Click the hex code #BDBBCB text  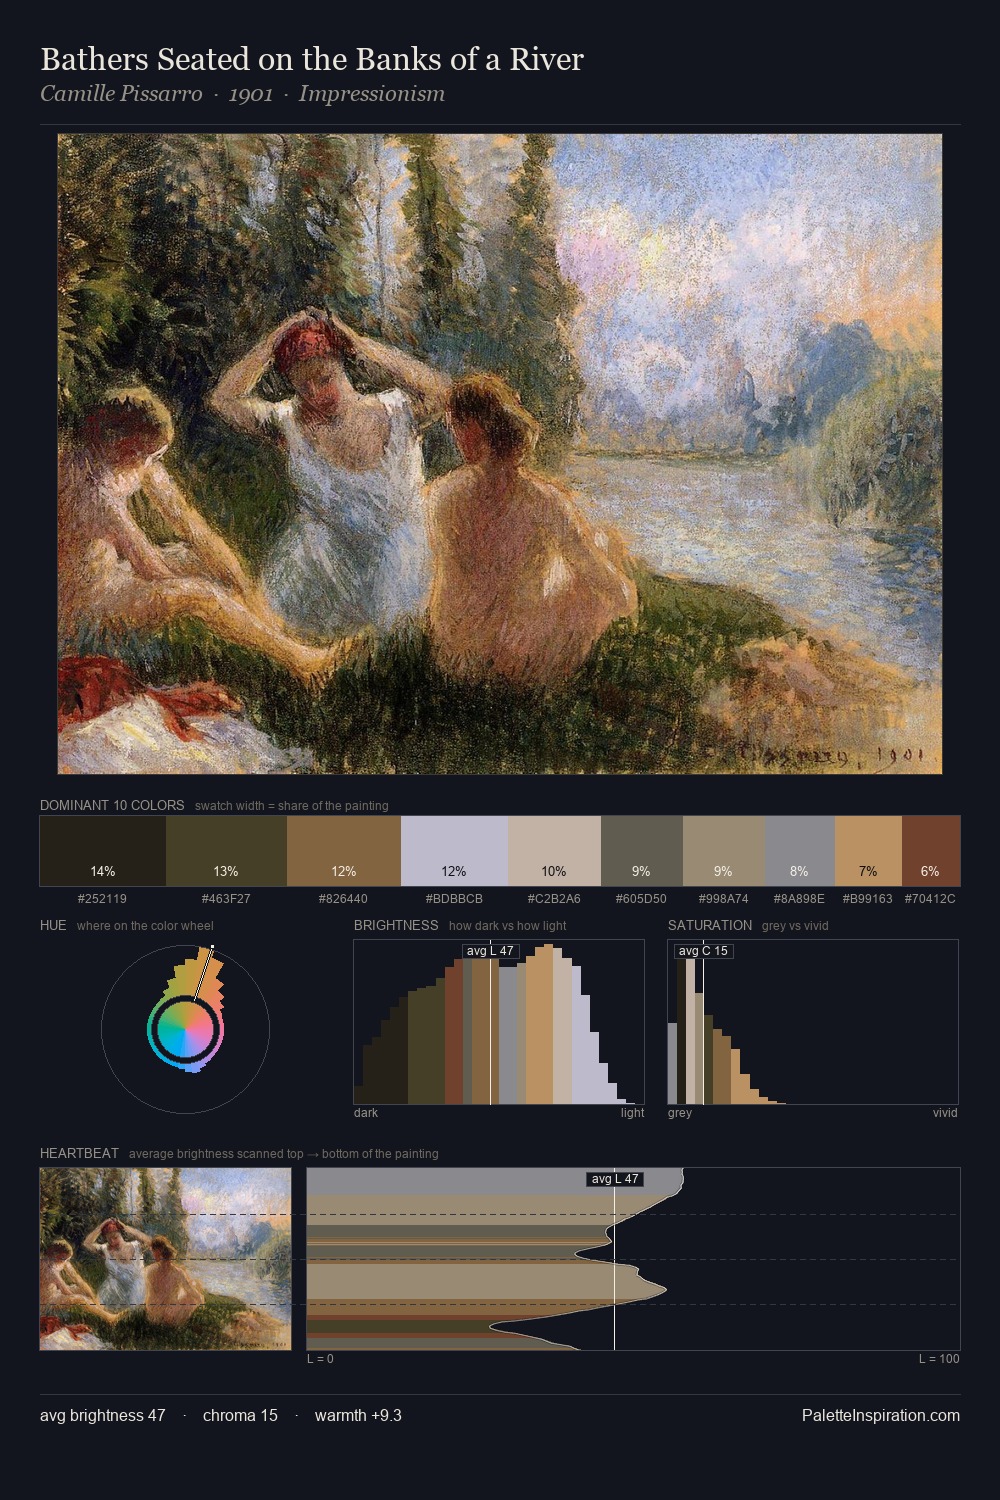pos(454,899)
